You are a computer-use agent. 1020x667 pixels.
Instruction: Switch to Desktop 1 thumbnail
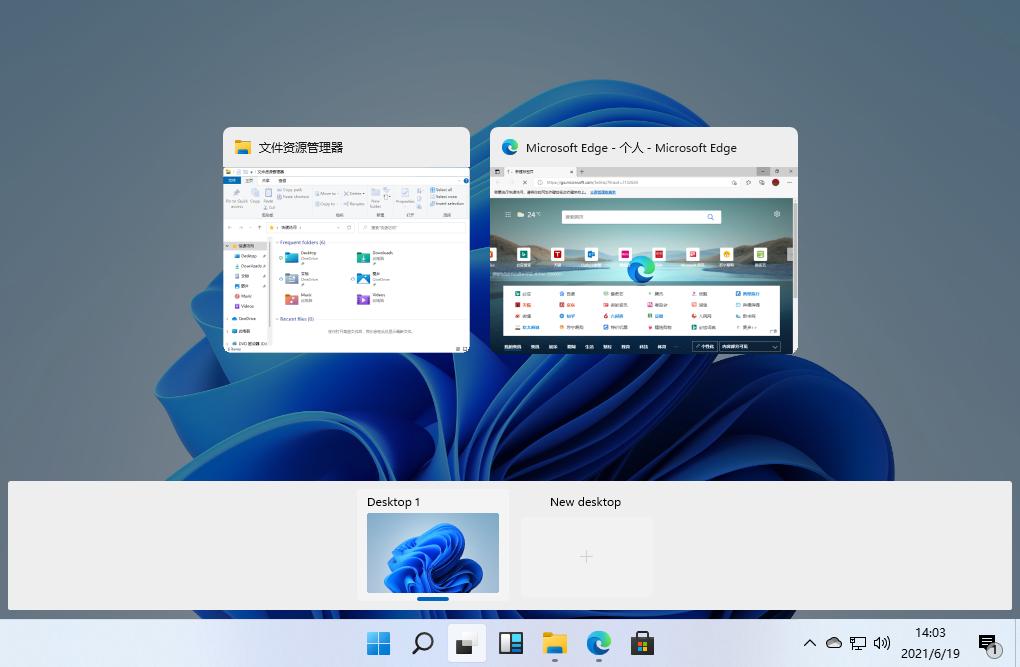pos(433,552)
